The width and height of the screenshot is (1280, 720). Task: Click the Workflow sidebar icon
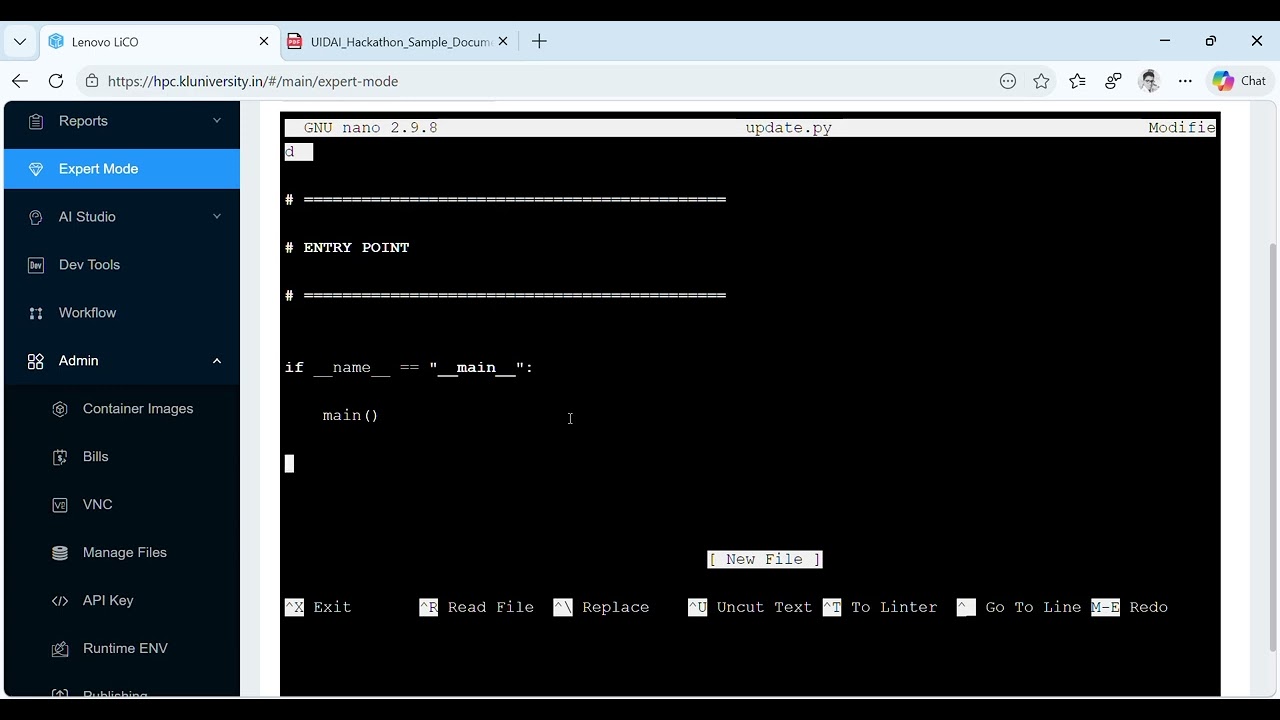36,313
